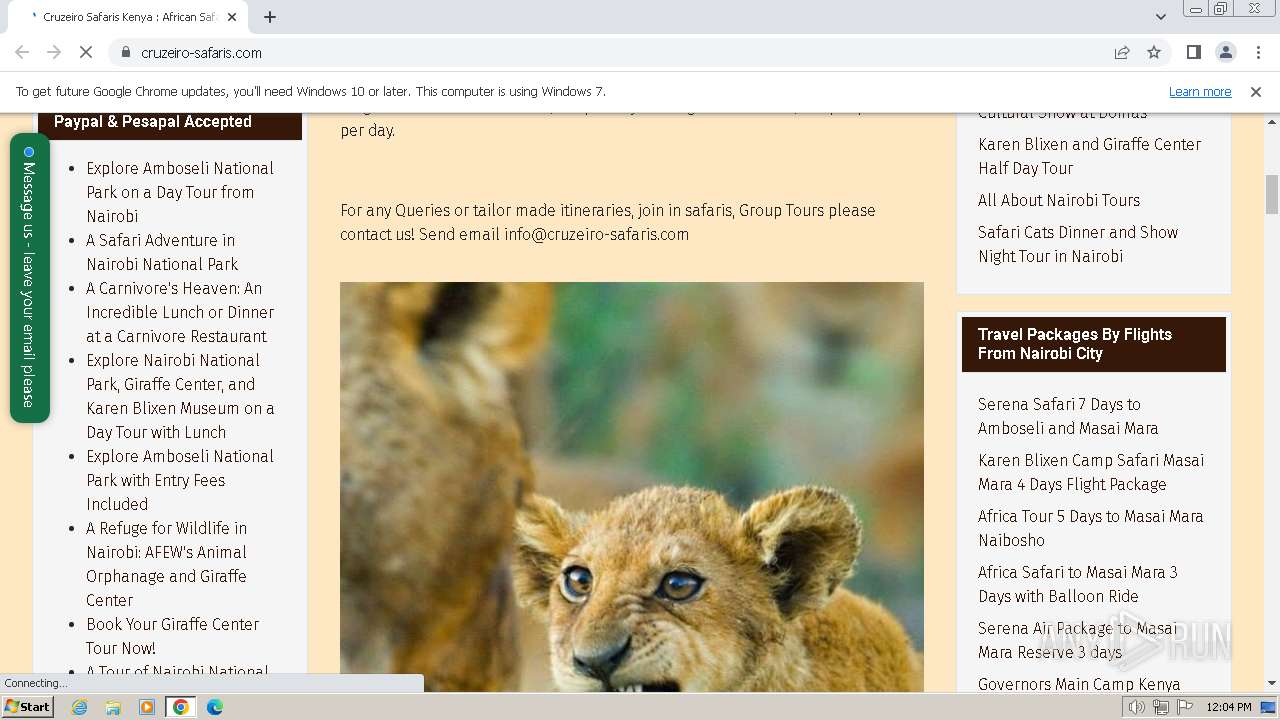Image resolution: width=1280 pixels, height=720 pixels.
Task: Open Africa Safari Masai Mara Balloon Ride link
Action: point(1078,584)
